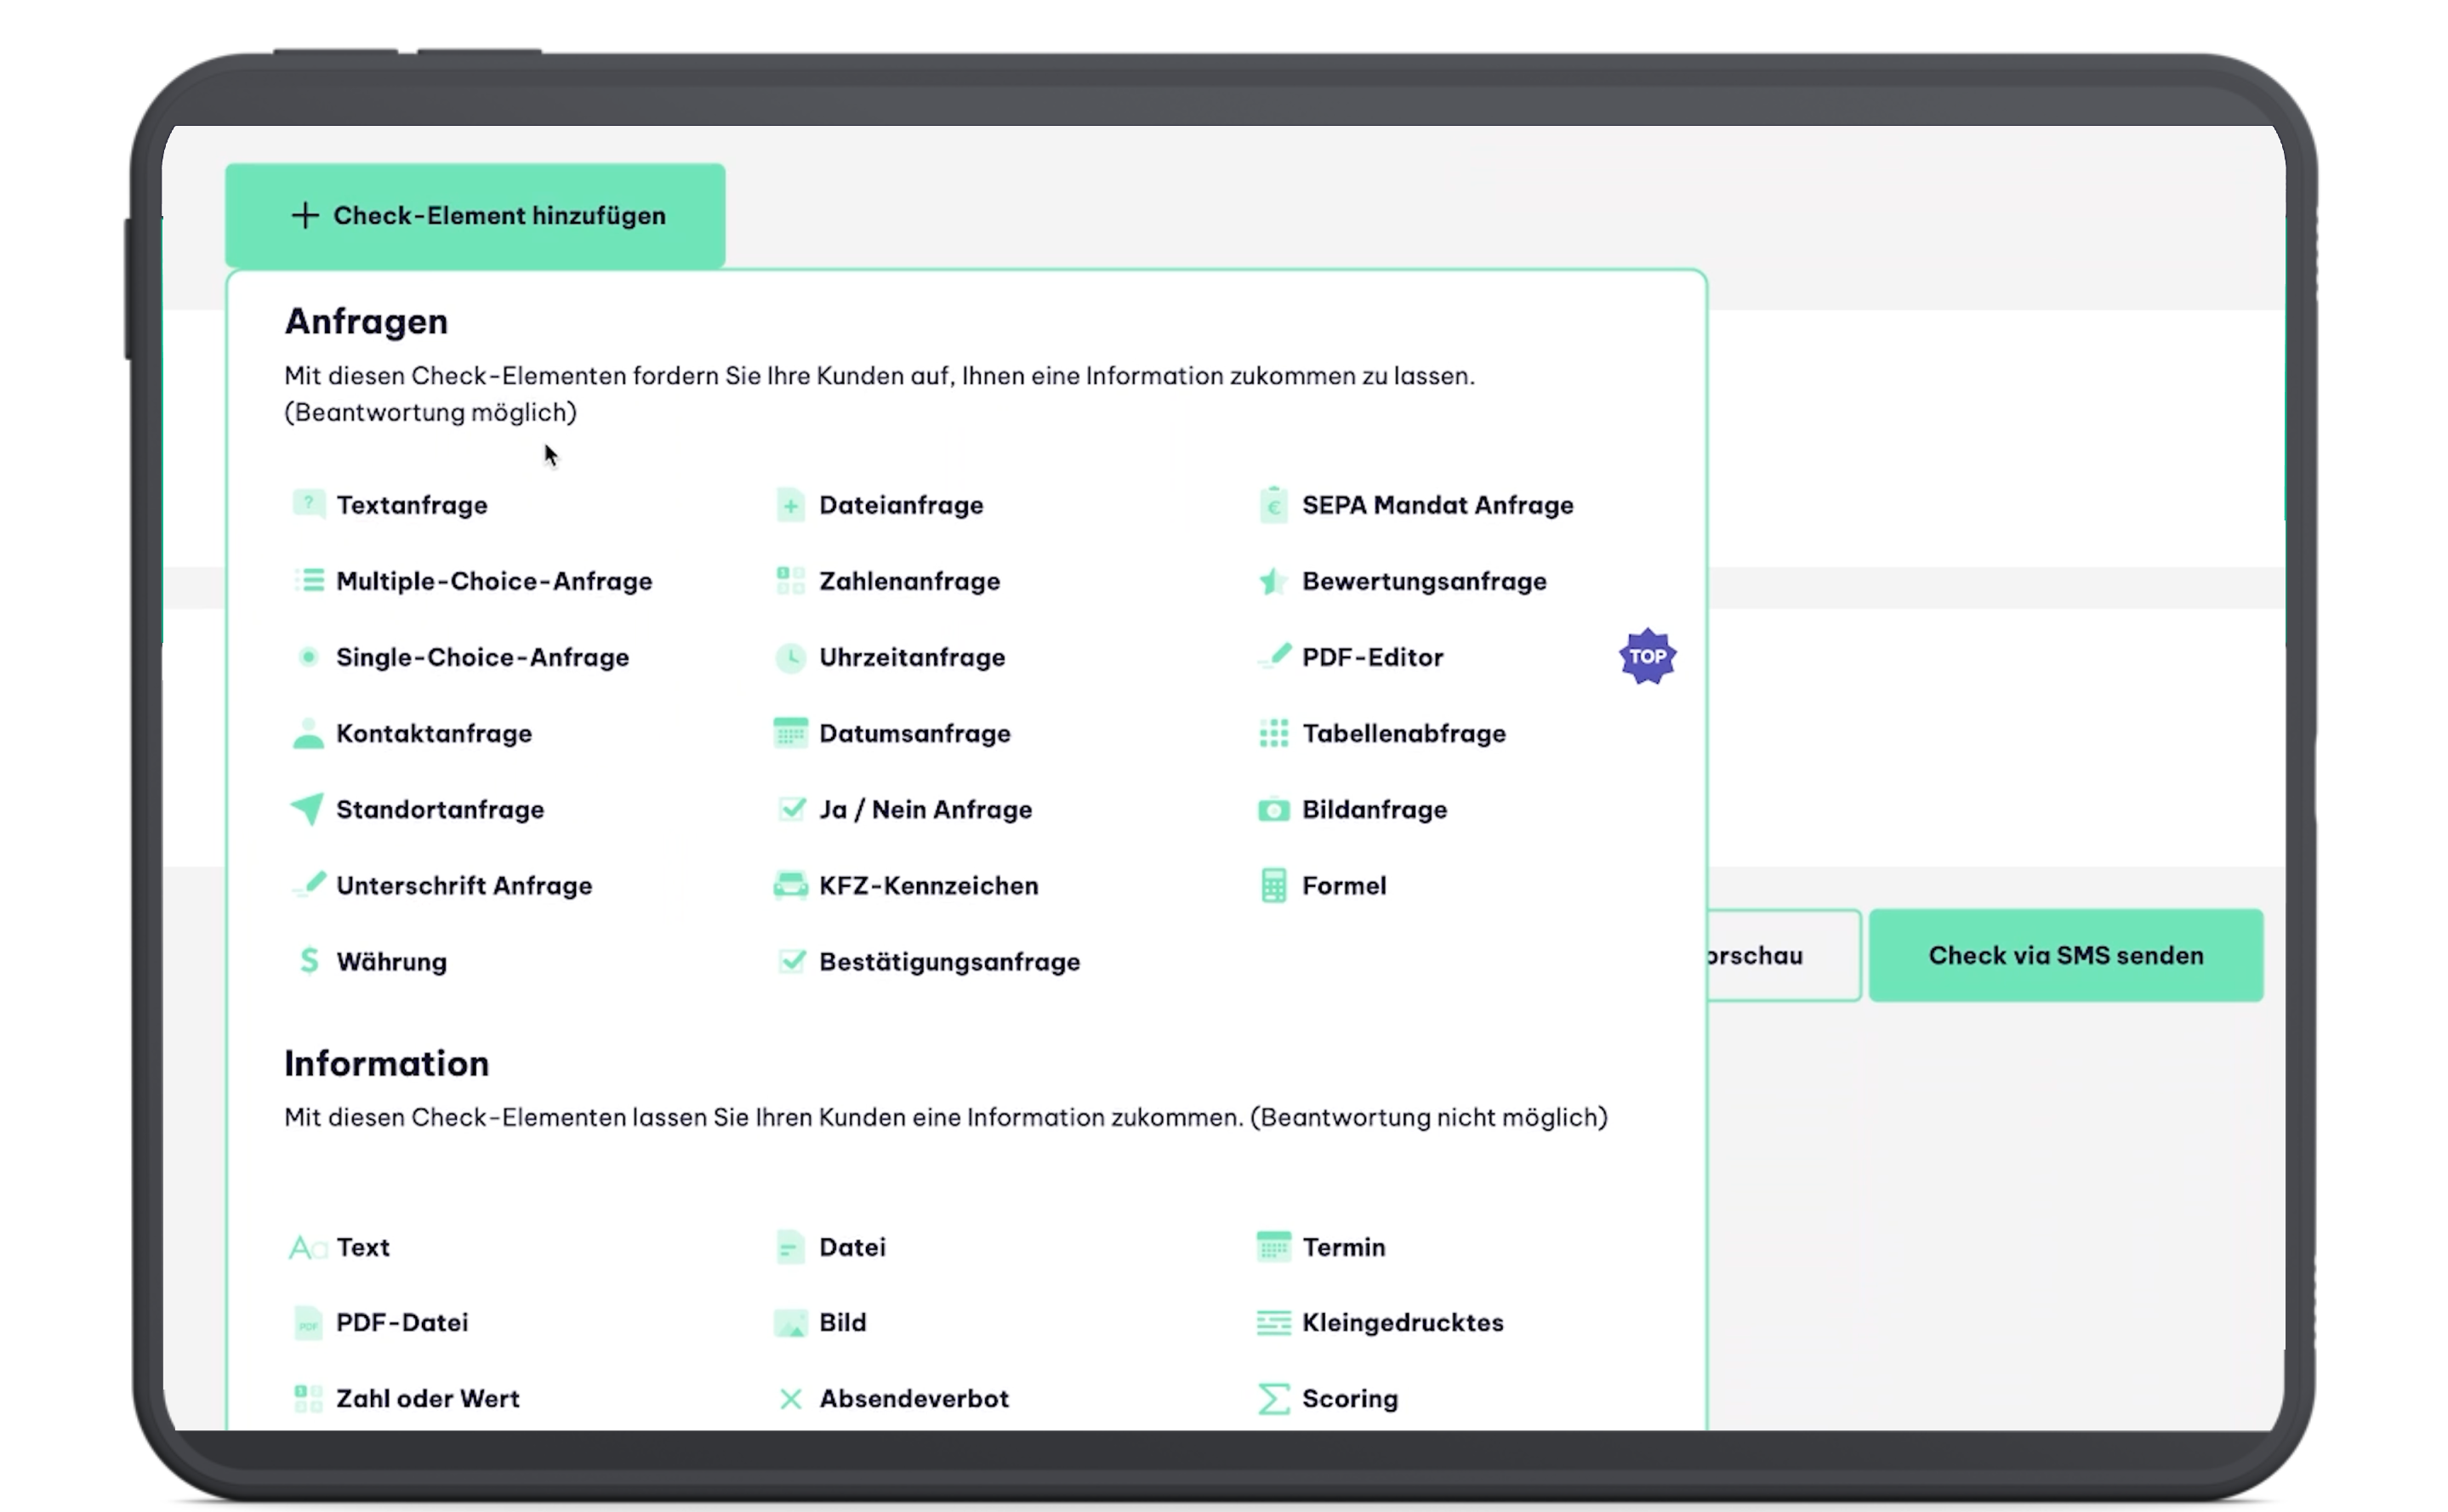Click the Zahlenanfrage number grid icon
This screenshot has height=1512, width=2448.
[x=790, y=580]
